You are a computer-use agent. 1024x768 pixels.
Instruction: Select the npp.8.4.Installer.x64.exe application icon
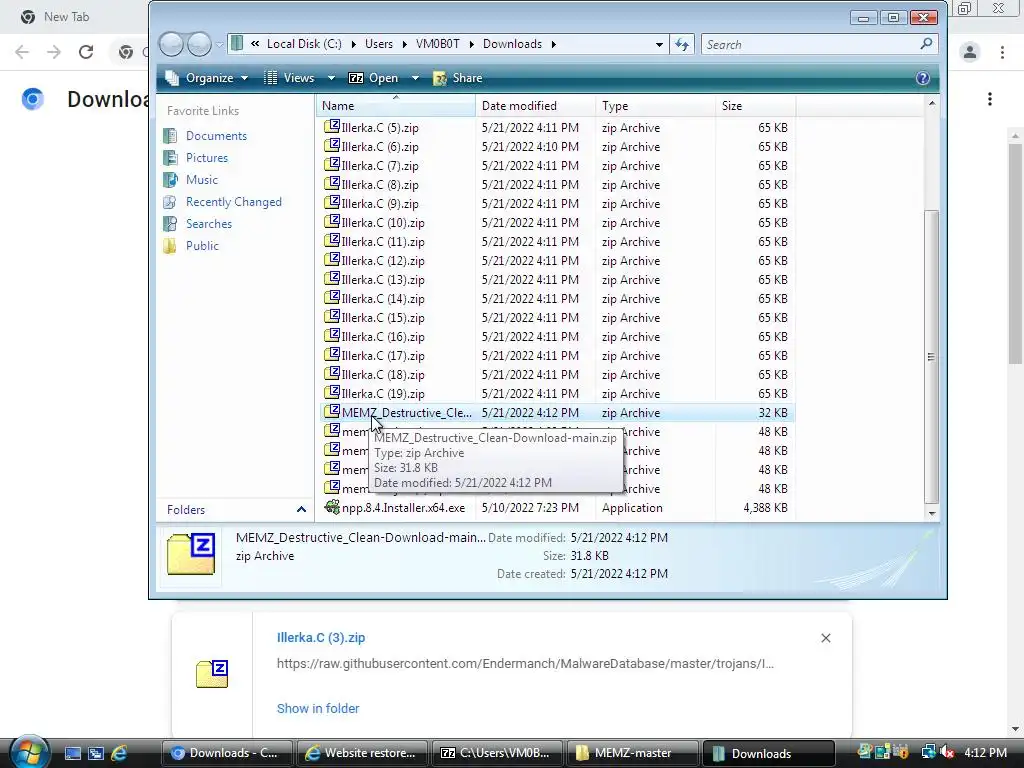click(x=332, y=507)
